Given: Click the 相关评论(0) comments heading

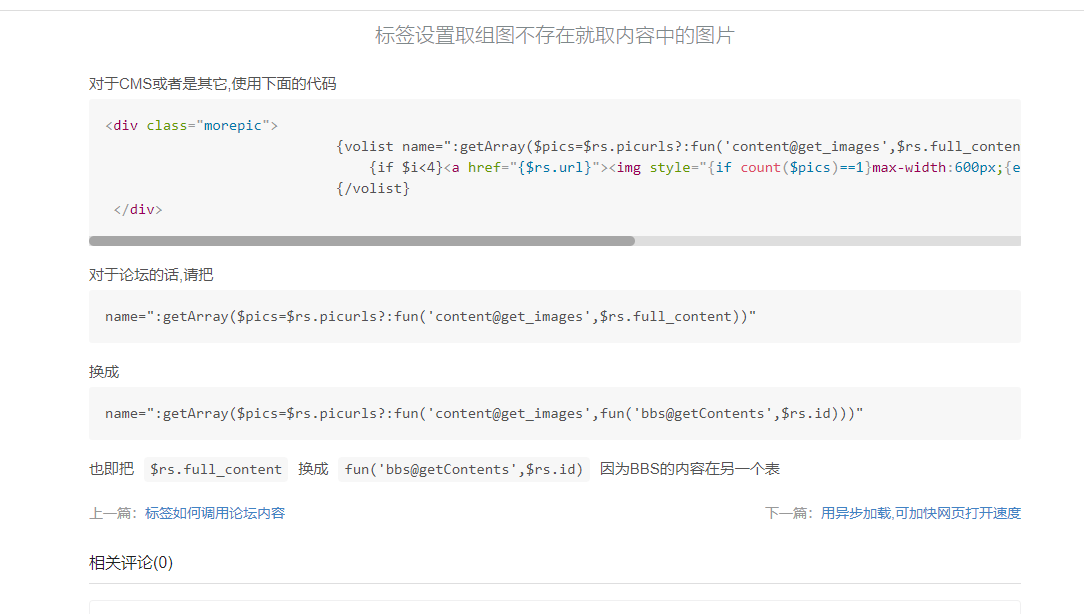Looking at the screenshot, I should [131, 563].
